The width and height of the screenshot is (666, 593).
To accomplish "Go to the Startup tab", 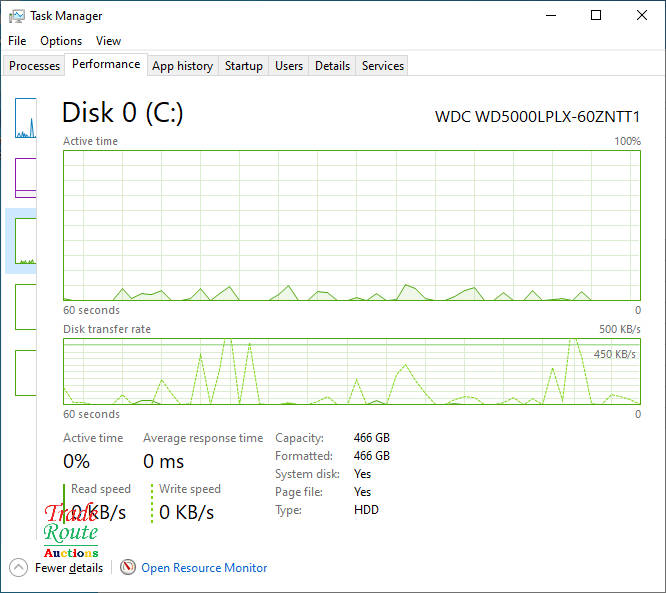I will pos(243,66).
